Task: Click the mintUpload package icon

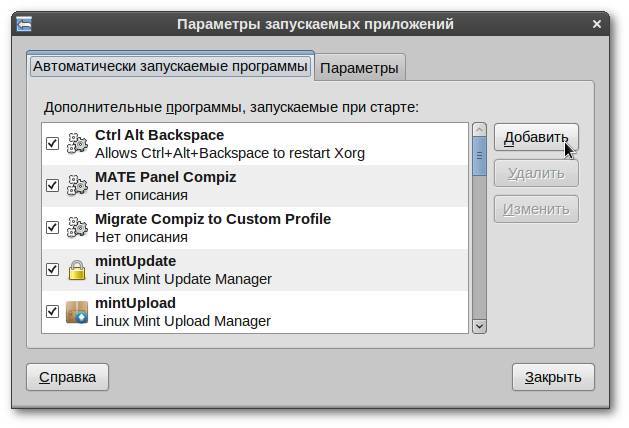Action: (x=77, y=312)
